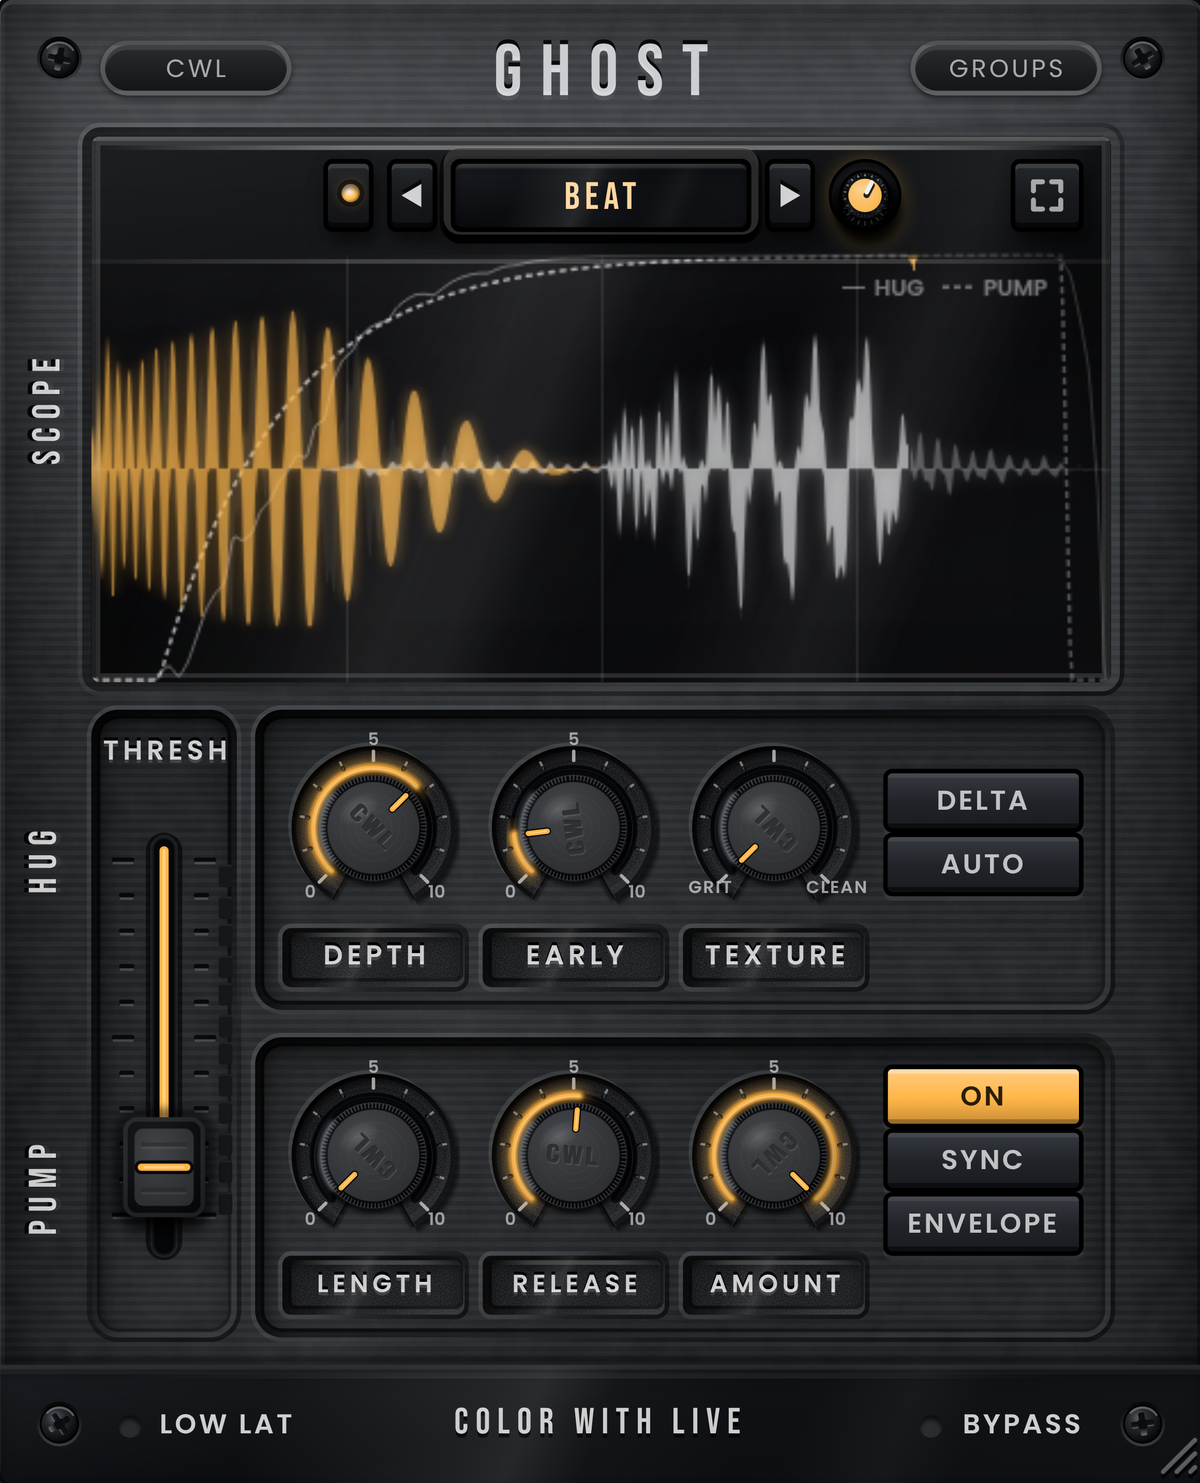Viewport: 1200px width, 1483px height.
Task: Enable DELTA listening mode
Action: pyautogui.click(x=982, y=800)
